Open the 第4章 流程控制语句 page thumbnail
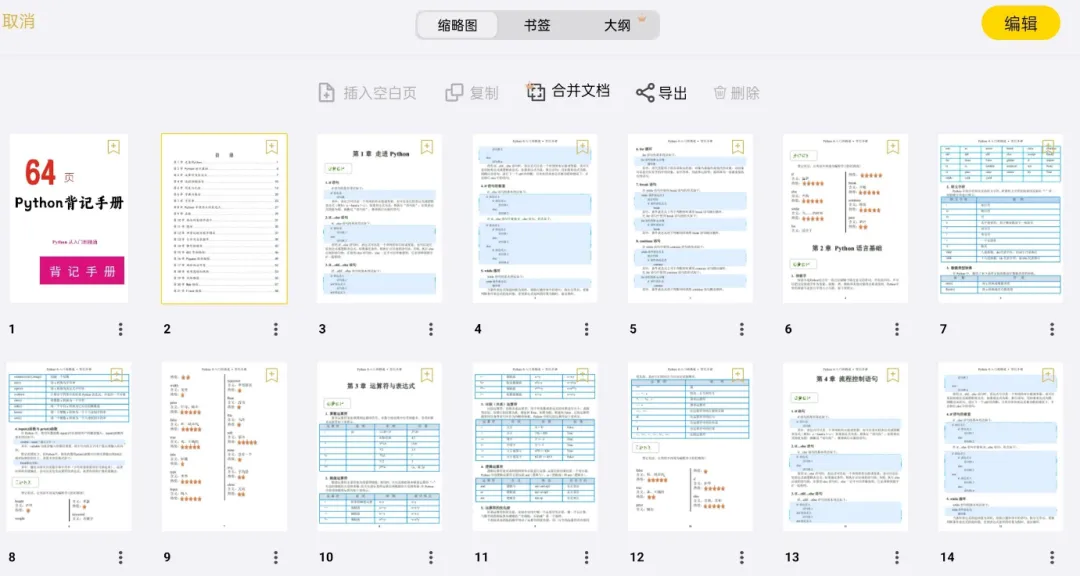 [845, 446]
